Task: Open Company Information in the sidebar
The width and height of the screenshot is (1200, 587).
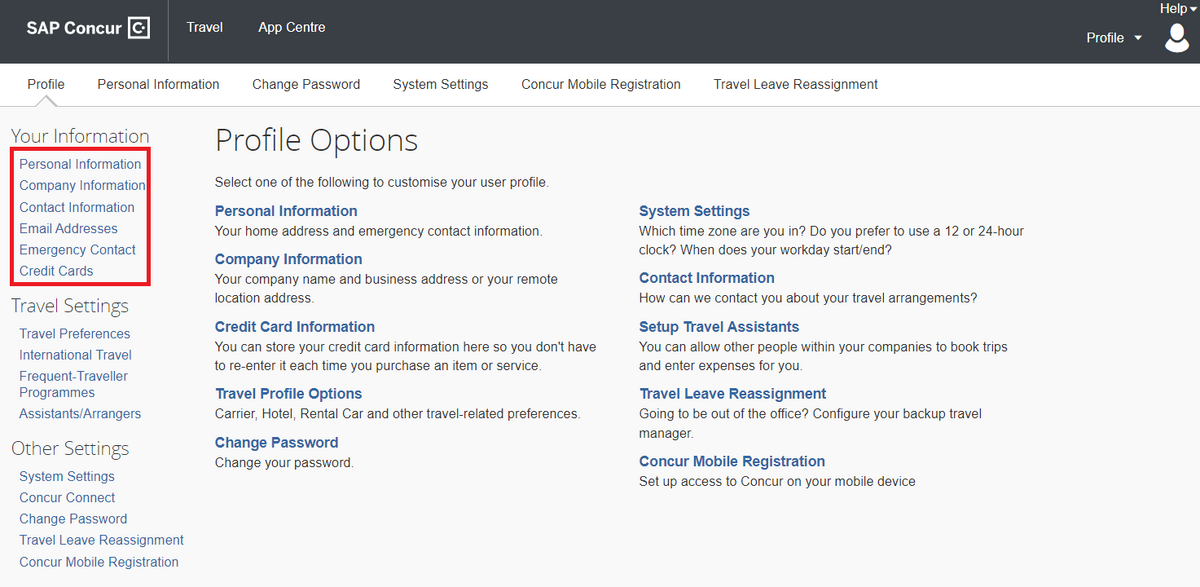Action: coord(82,185)
